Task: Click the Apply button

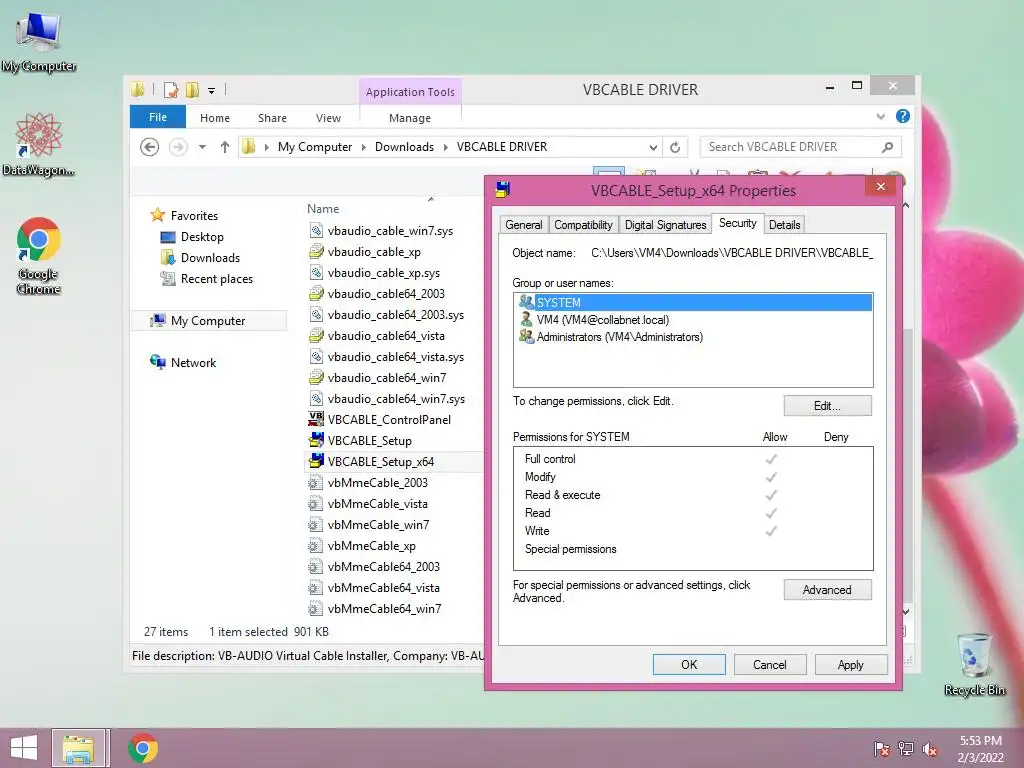Action: pos(851,664)
